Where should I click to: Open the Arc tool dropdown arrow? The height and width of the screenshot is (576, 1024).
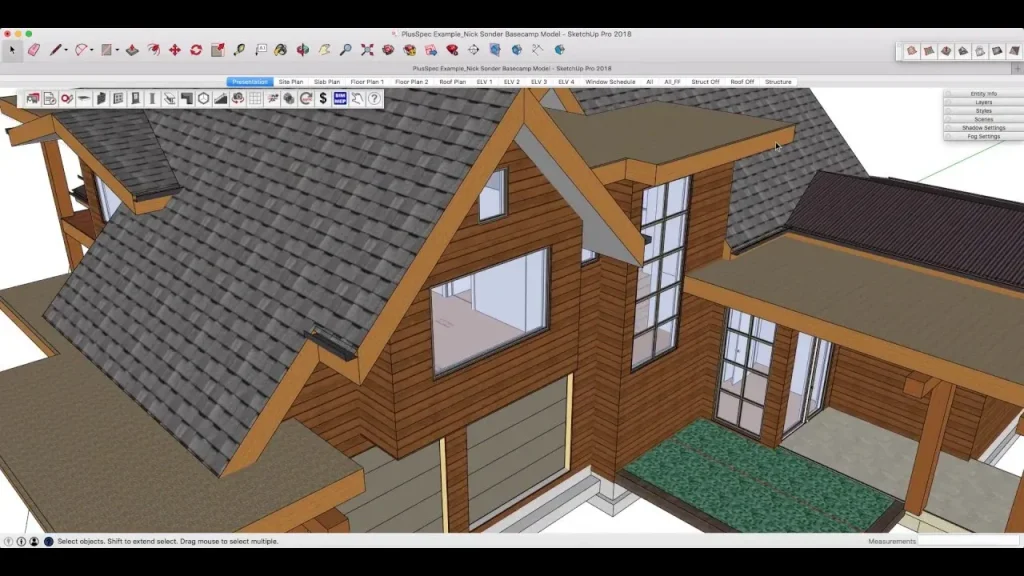[x=91, y=50]
